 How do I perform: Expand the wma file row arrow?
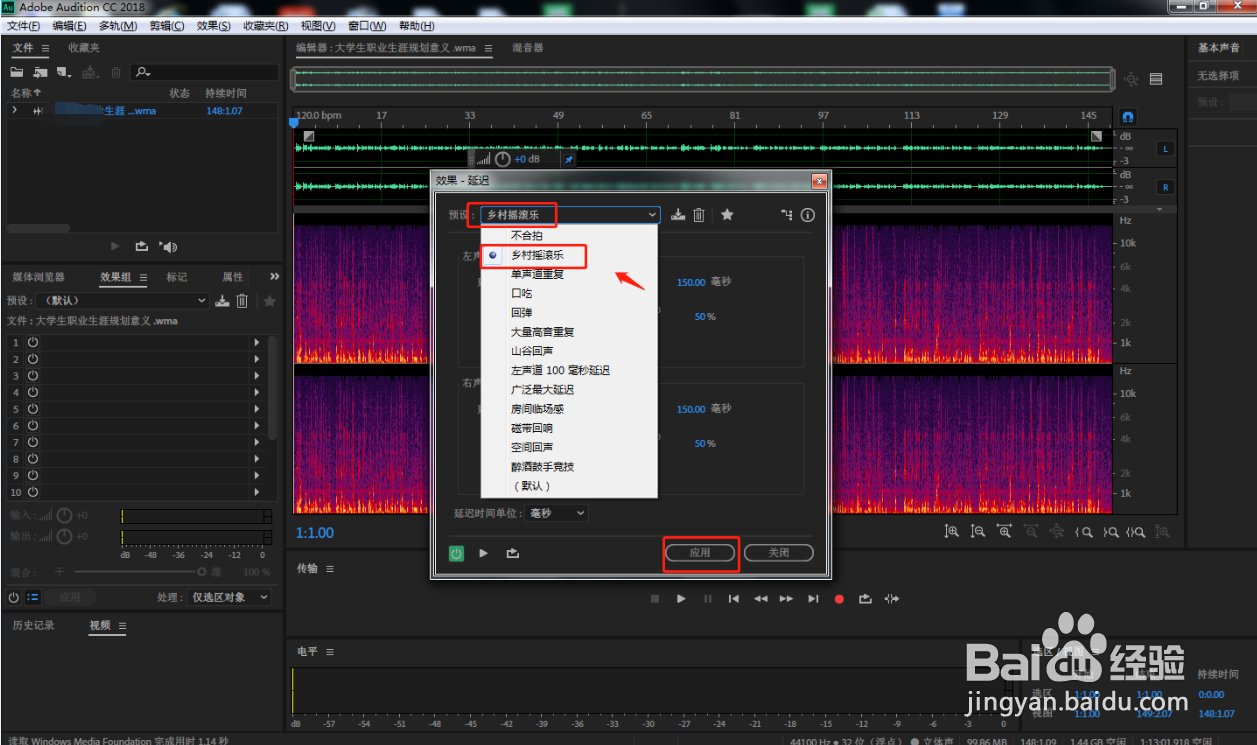pyautogui.click(x=14, y=110)
